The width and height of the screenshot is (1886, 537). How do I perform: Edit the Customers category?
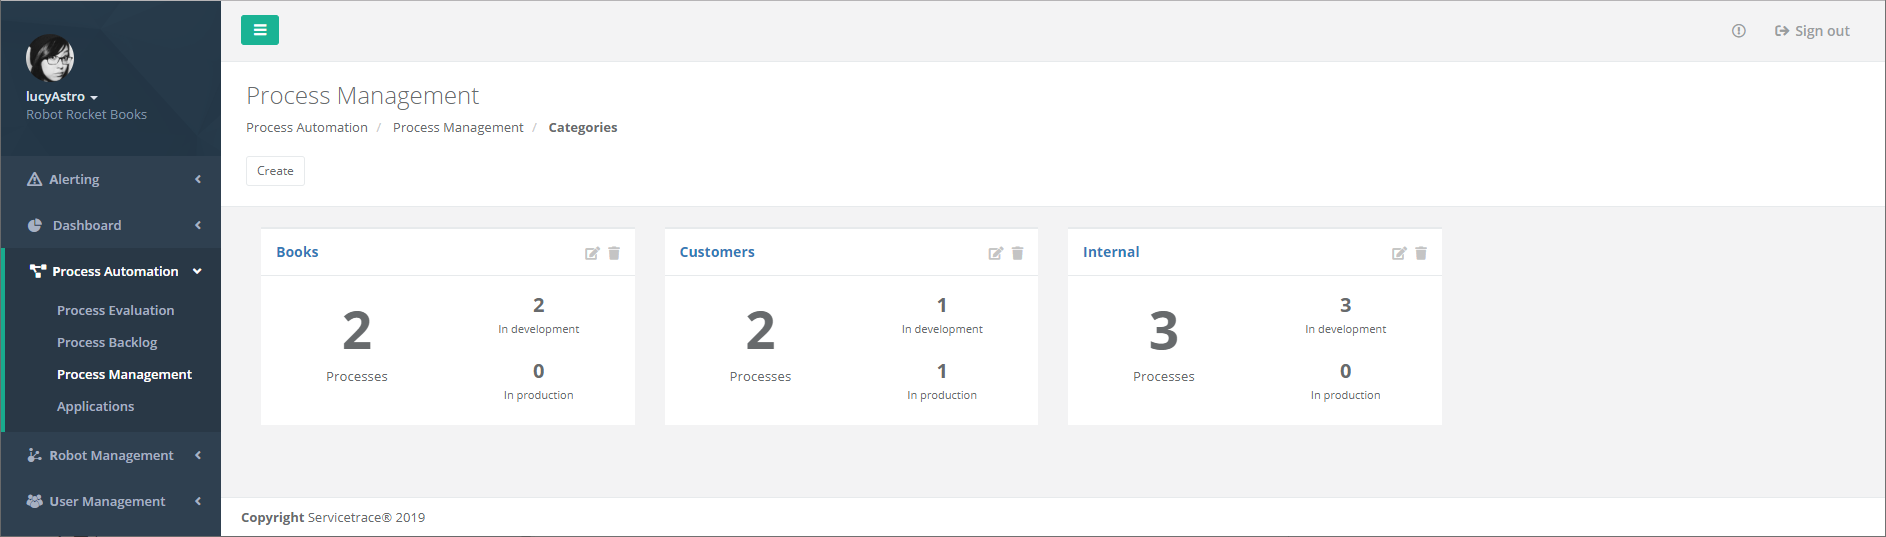[996, 253]
